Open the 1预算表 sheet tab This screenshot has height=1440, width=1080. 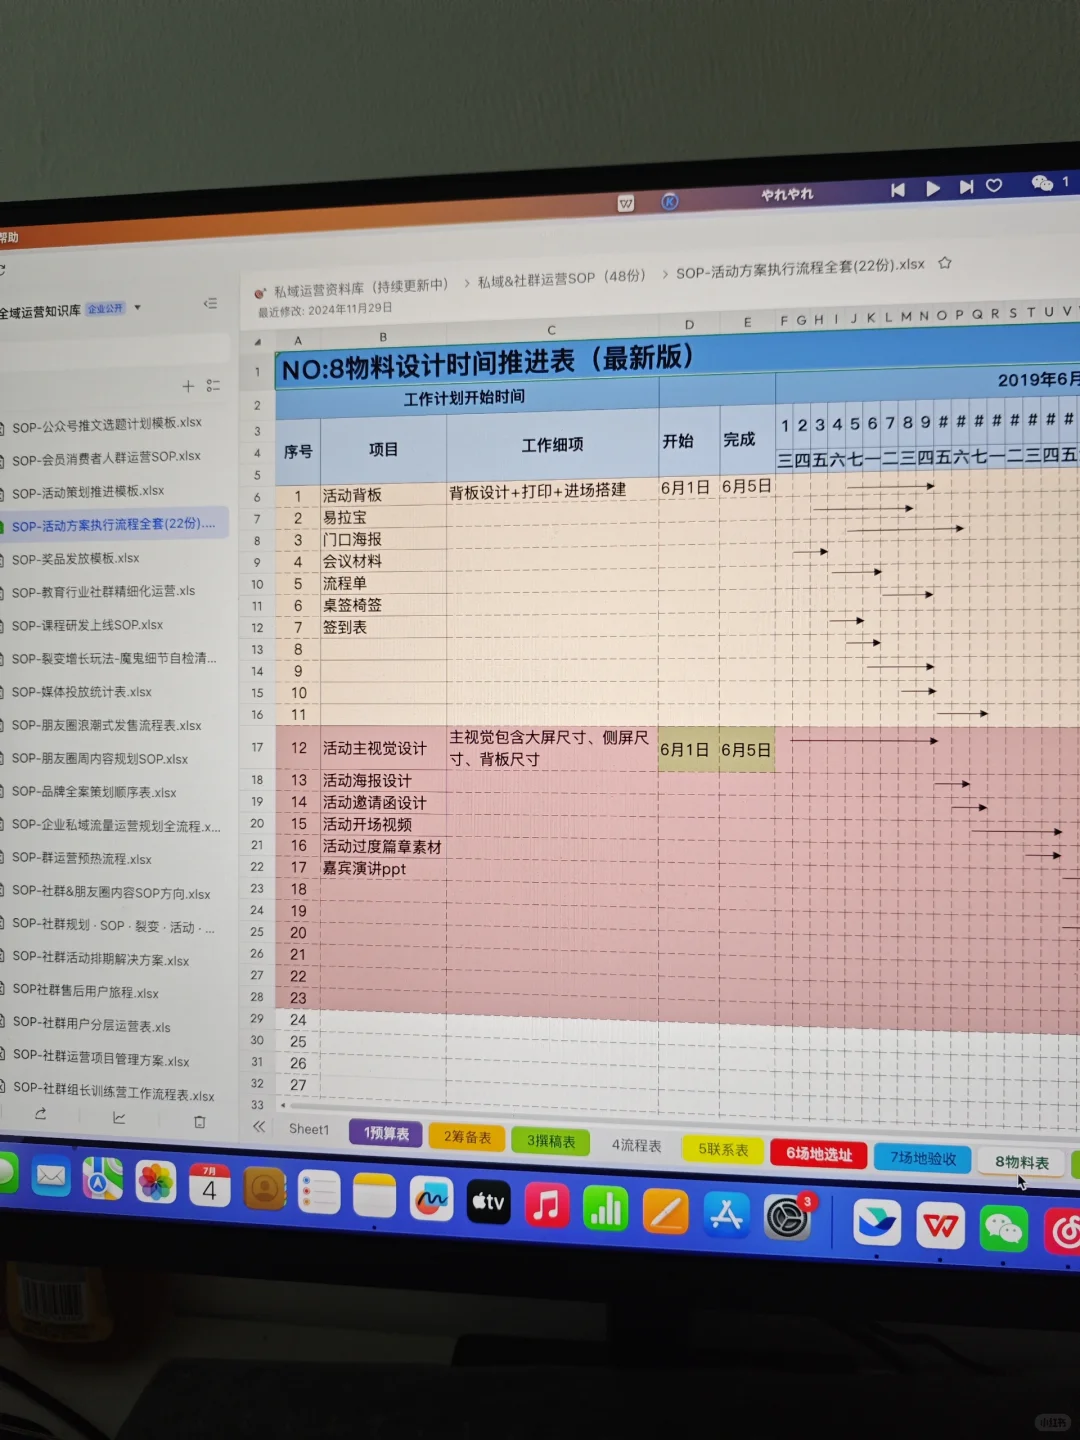[384, 1134]
